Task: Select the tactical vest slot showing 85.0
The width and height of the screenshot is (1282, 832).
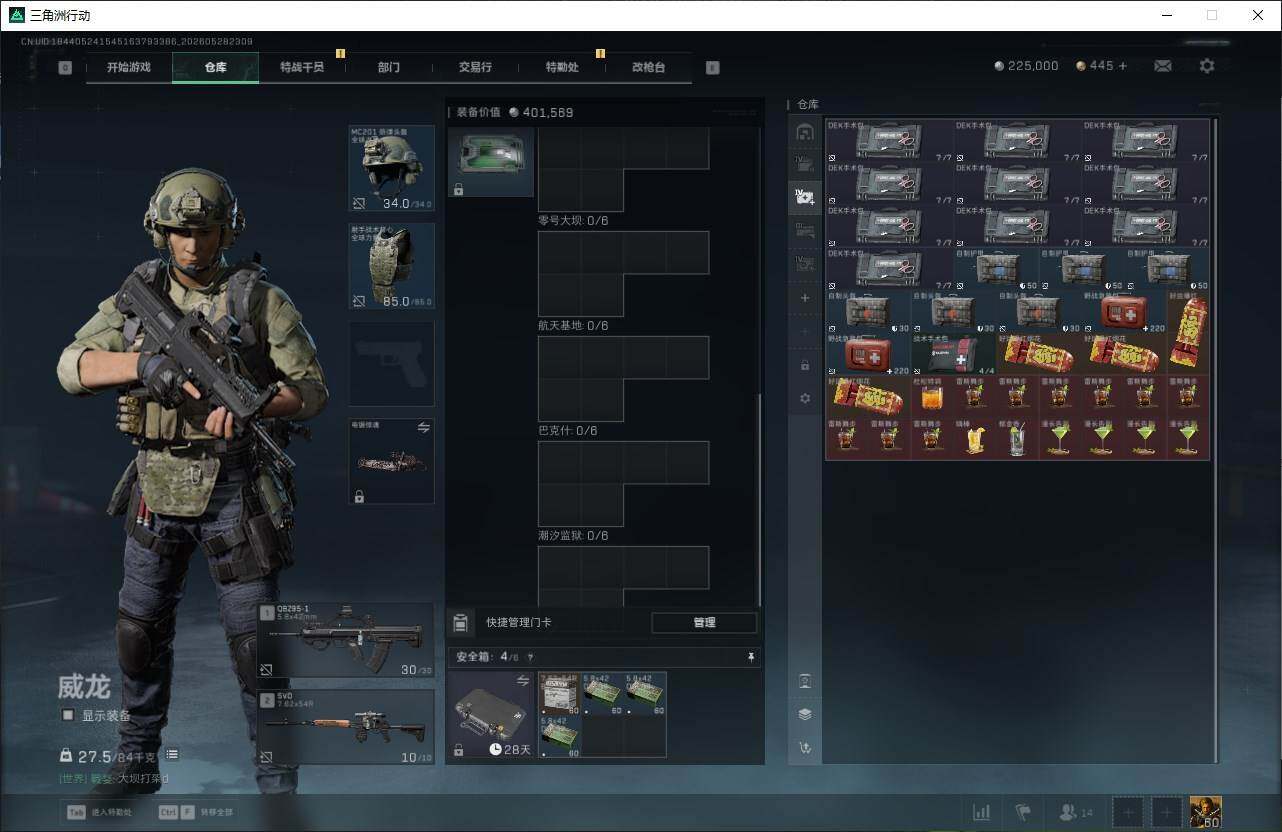Action: point(391,266)
